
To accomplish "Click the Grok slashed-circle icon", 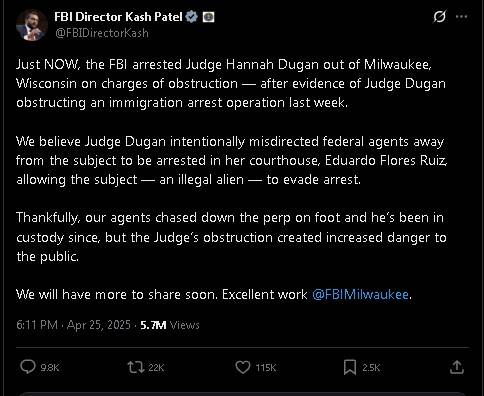I will tap(439, 16).
